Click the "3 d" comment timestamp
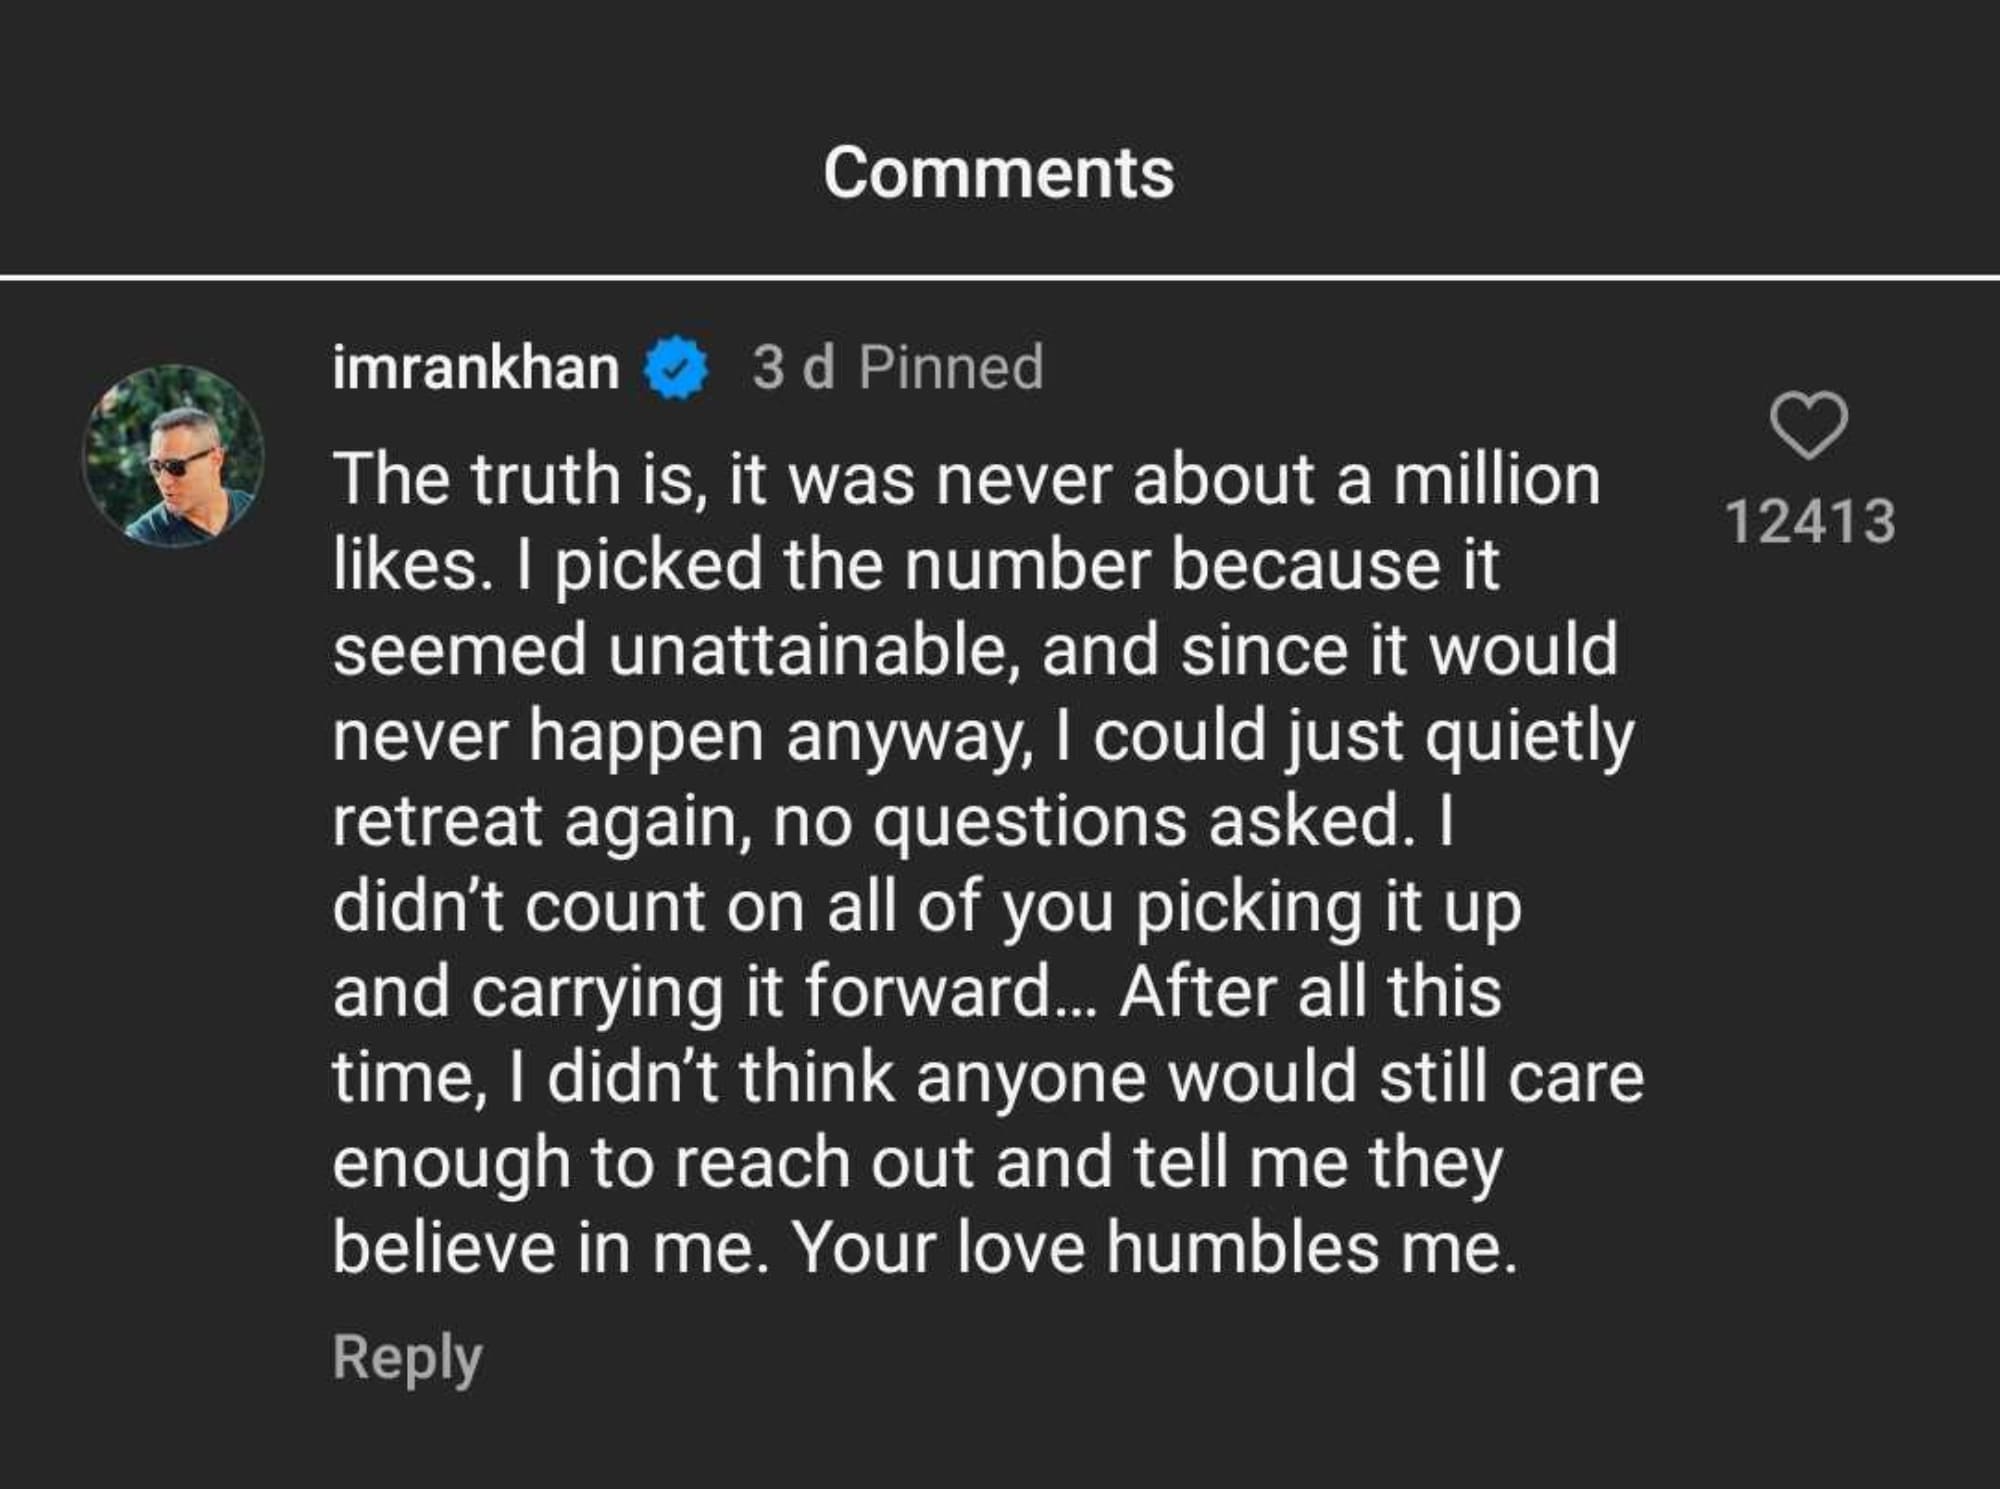Image resolution: width=2000 pixels, height=1489 pixels. click(x=793, y=367)
